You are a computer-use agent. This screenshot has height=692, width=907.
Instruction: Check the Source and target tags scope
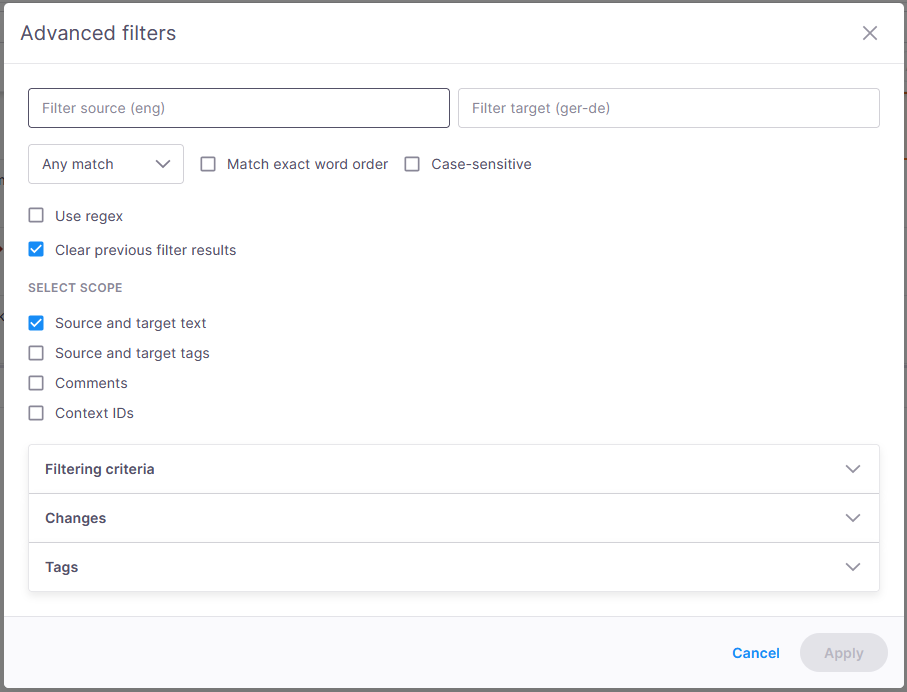[x=36, y=352]
